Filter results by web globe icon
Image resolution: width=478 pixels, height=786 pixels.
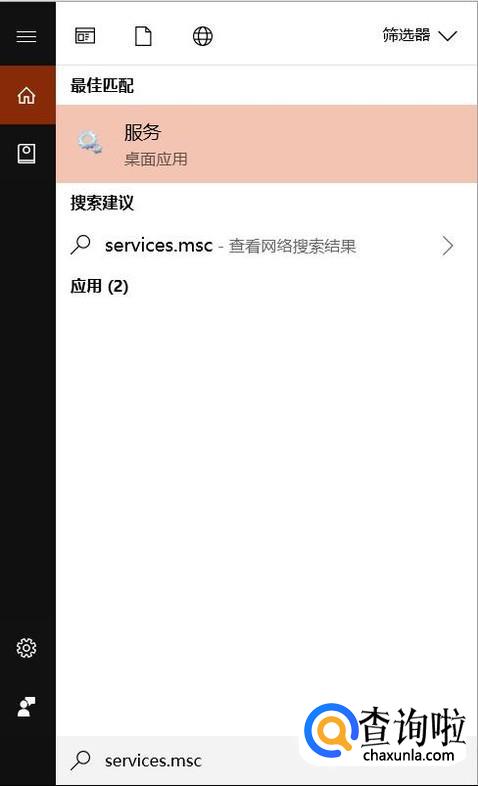(x=202, y=36)
